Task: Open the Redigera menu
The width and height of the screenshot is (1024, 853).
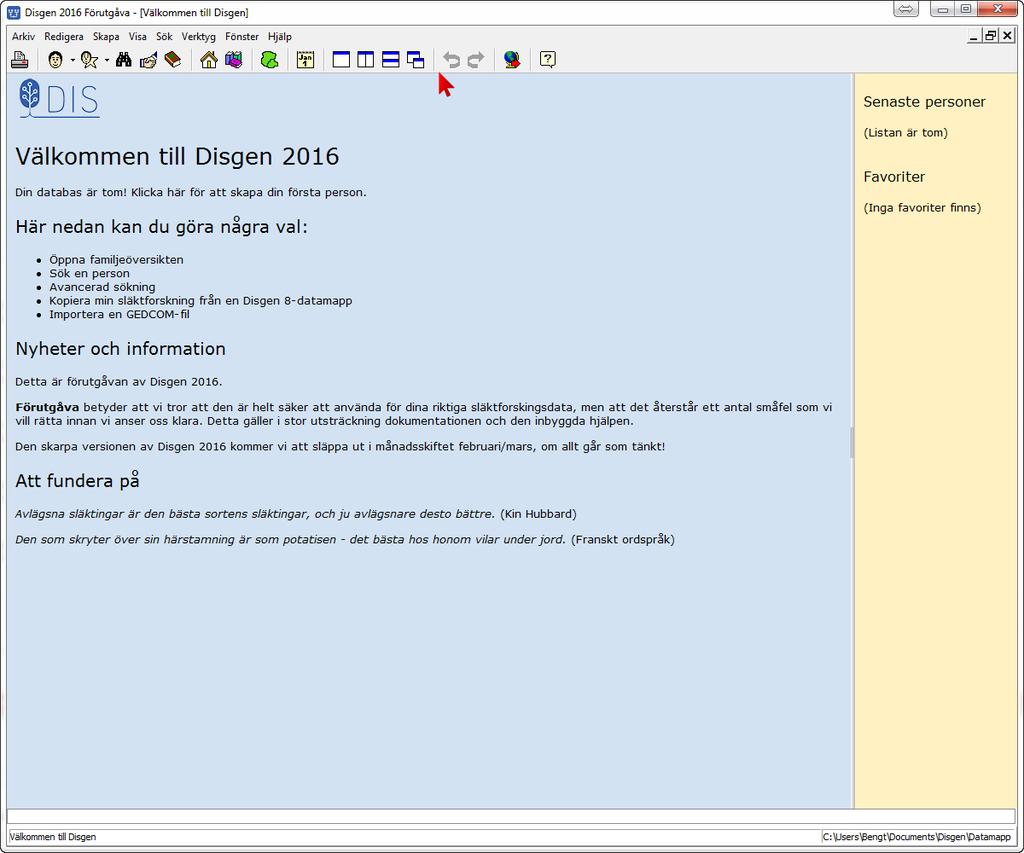Action: (x=64, y=37)
